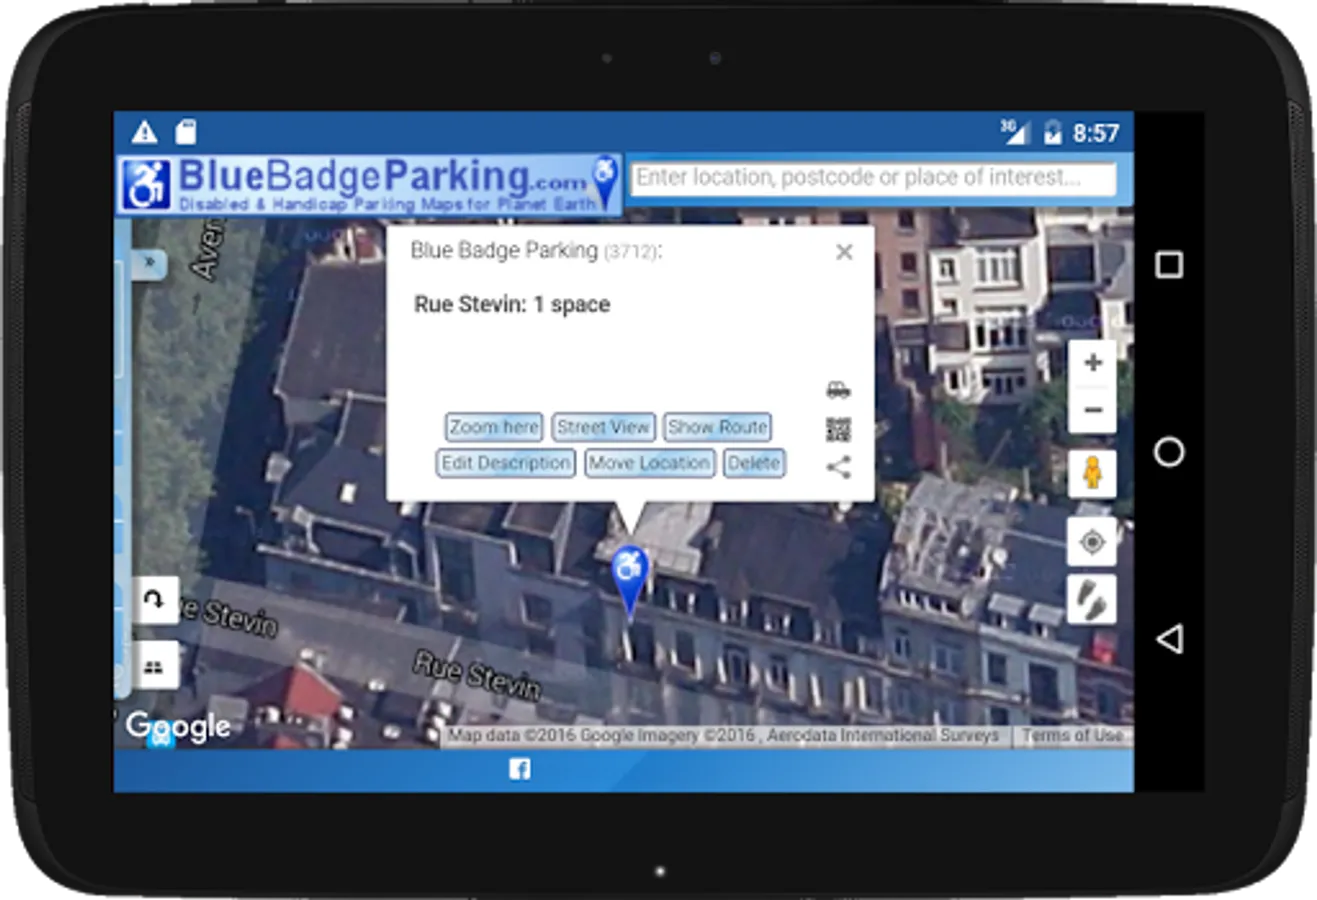Expand the left side panel with double chevron
This screenshot has height=900, width=1317.
tap(149, 263)
